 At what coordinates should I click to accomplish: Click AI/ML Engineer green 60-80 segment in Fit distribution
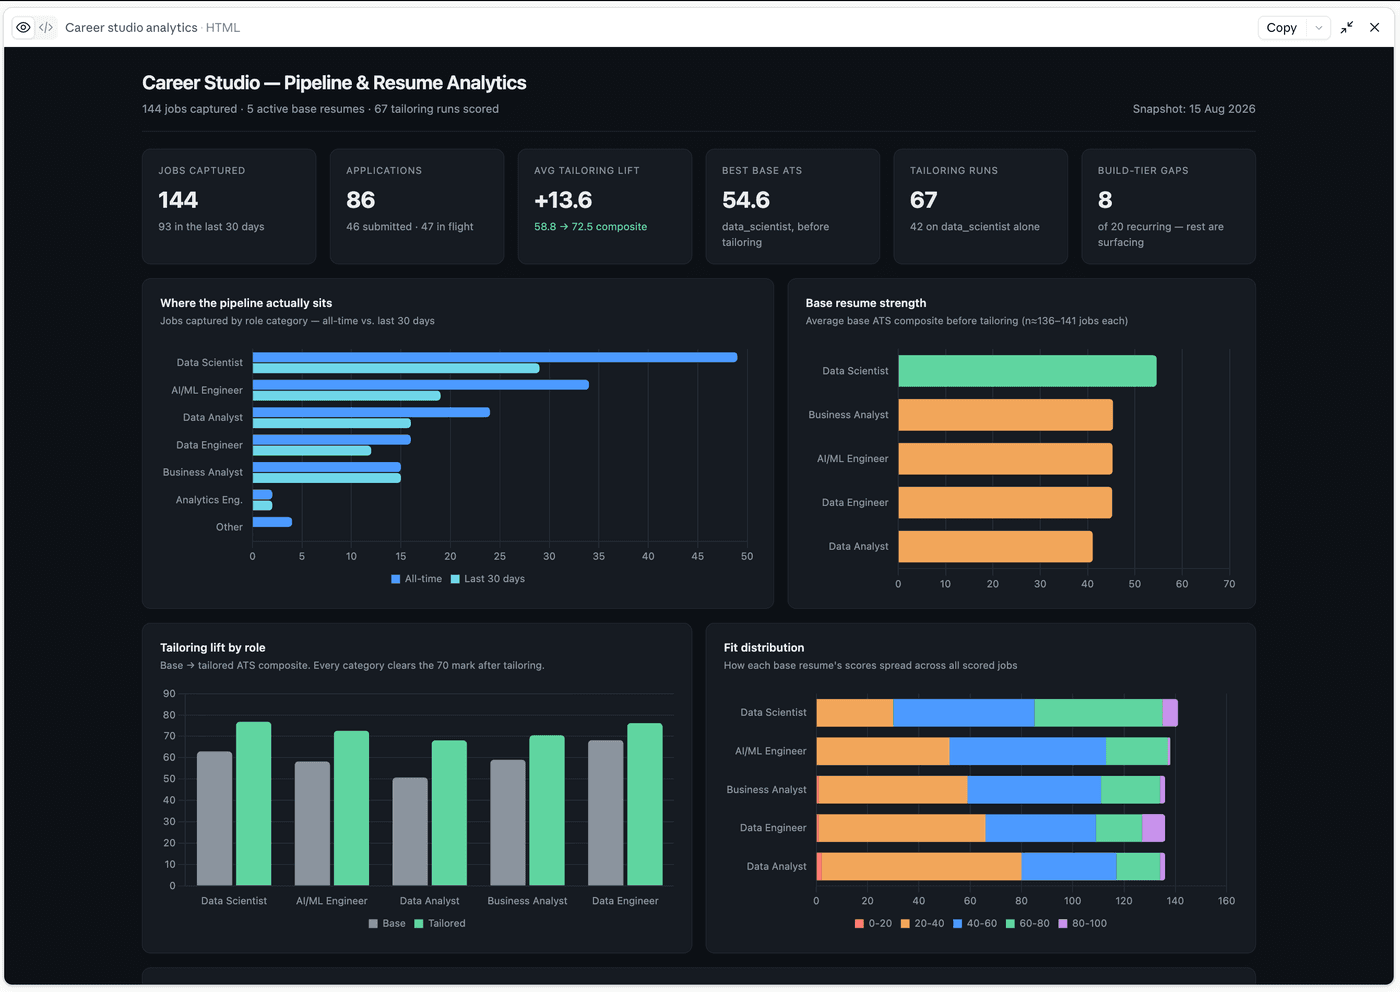point(1137,751)
